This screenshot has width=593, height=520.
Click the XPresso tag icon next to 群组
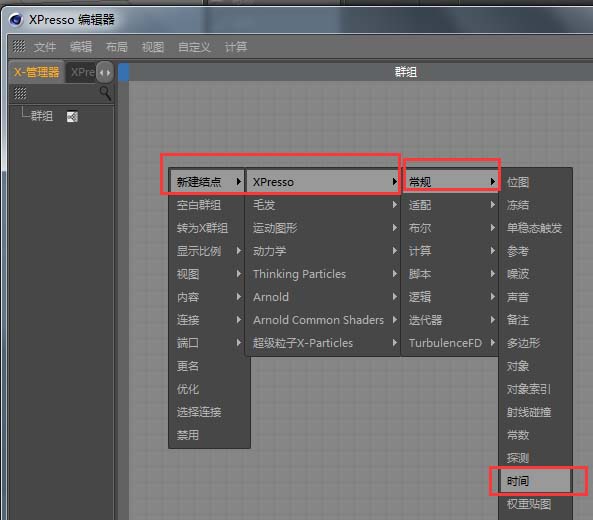click(x=72, y=116)
